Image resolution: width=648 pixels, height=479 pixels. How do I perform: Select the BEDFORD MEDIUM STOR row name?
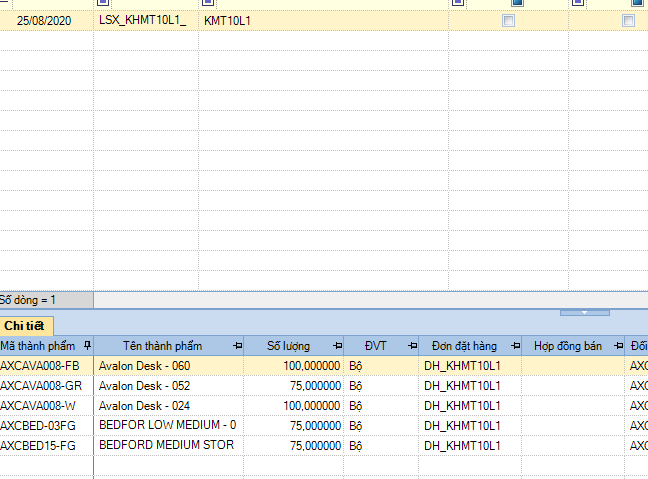[166, 445]
